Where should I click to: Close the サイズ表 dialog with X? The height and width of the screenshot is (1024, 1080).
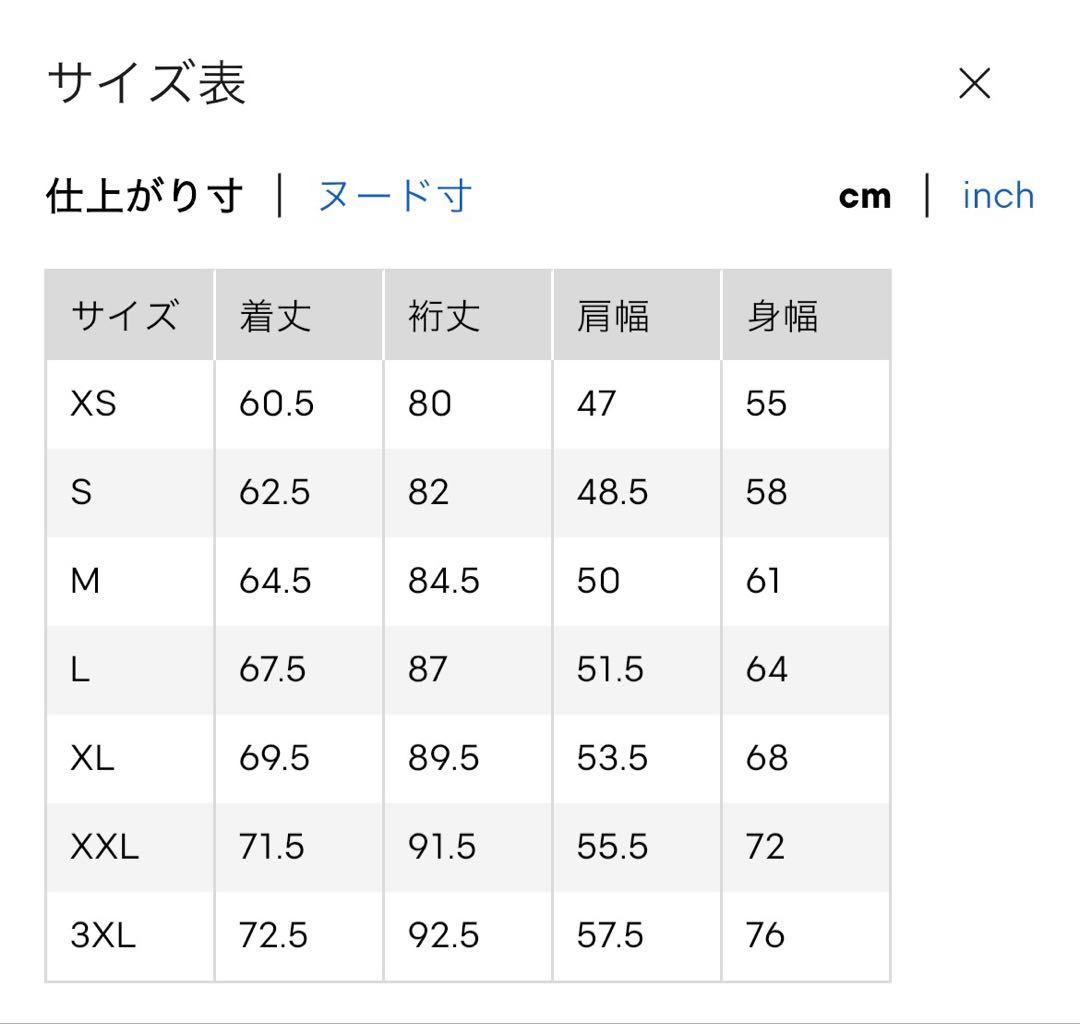click(x=975, y=83)
